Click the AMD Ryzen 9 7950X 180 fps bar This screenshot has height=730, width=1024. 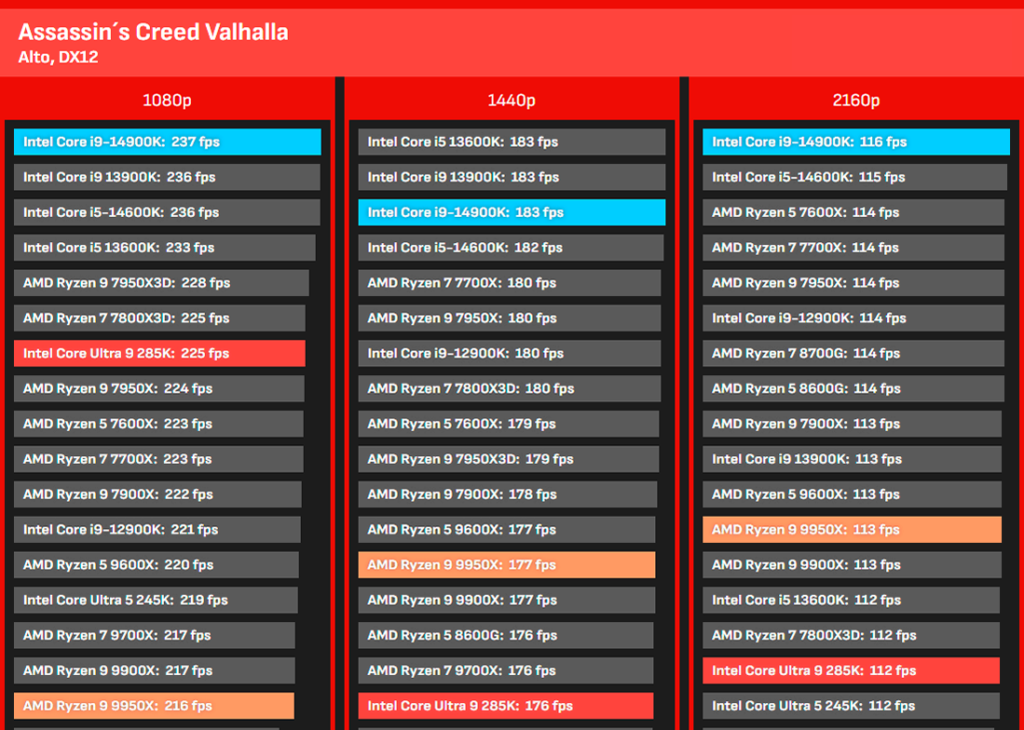(509, 318)
